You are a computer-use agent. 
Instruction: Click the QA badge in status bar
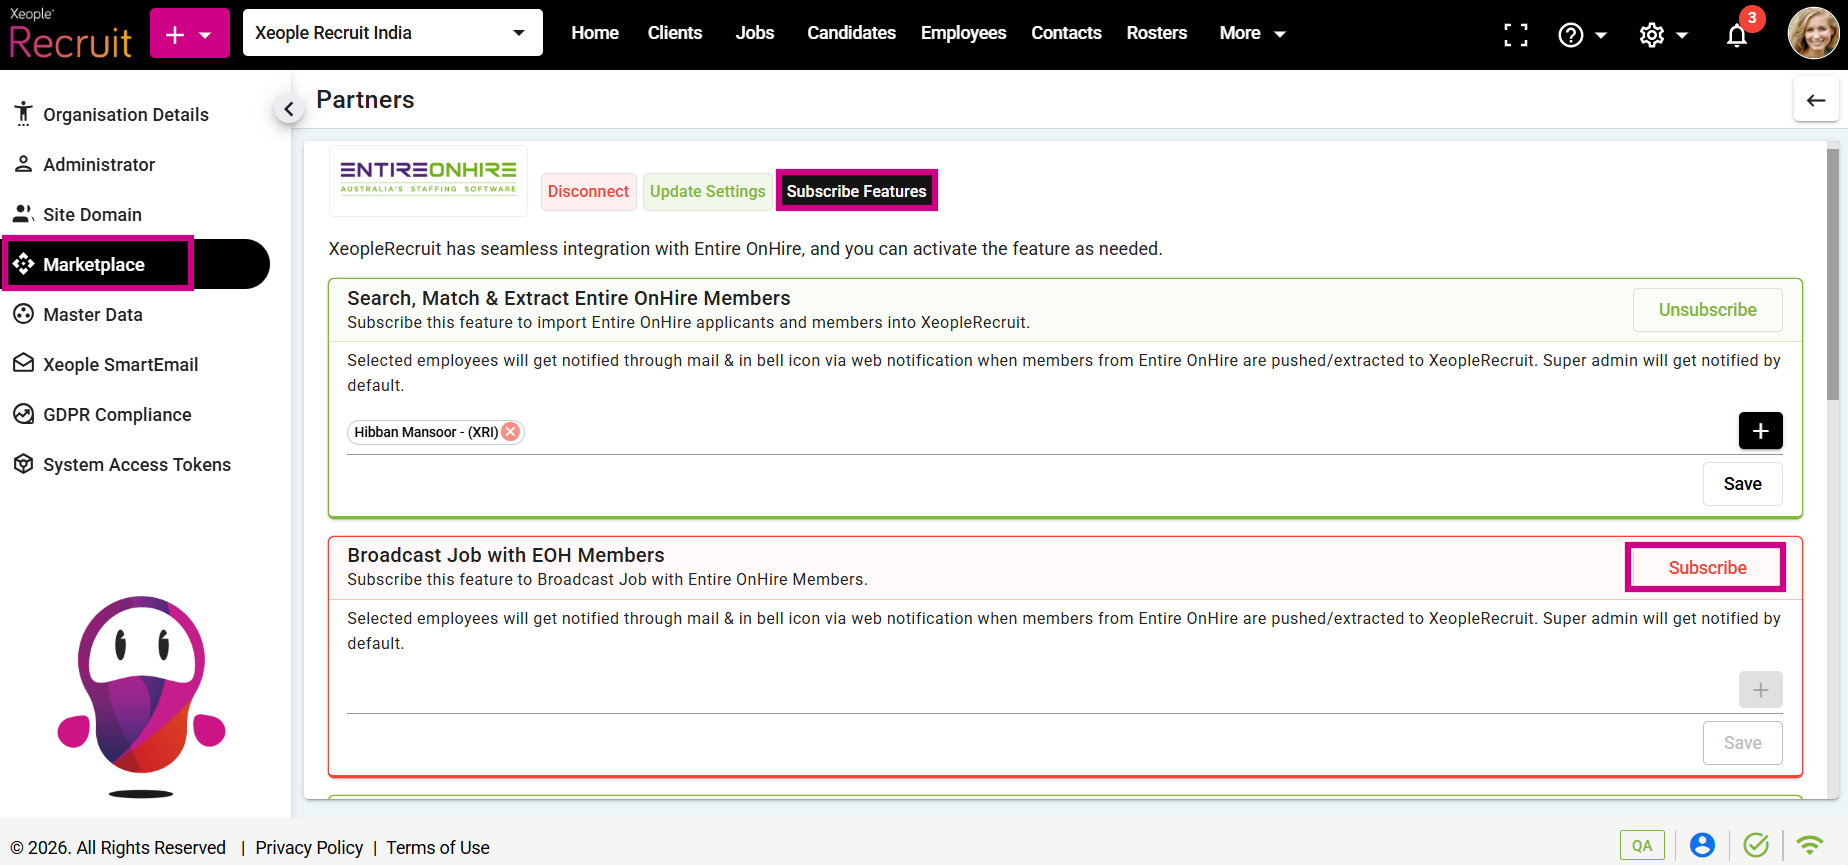pos(1642,846)
